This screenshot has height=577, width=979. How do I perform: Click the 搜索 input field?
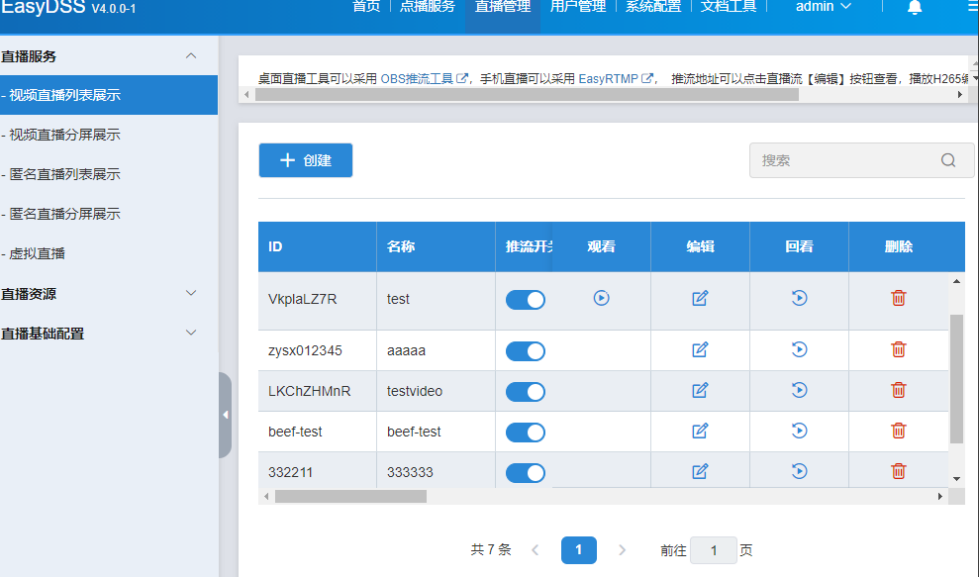[x=862, y=160]
